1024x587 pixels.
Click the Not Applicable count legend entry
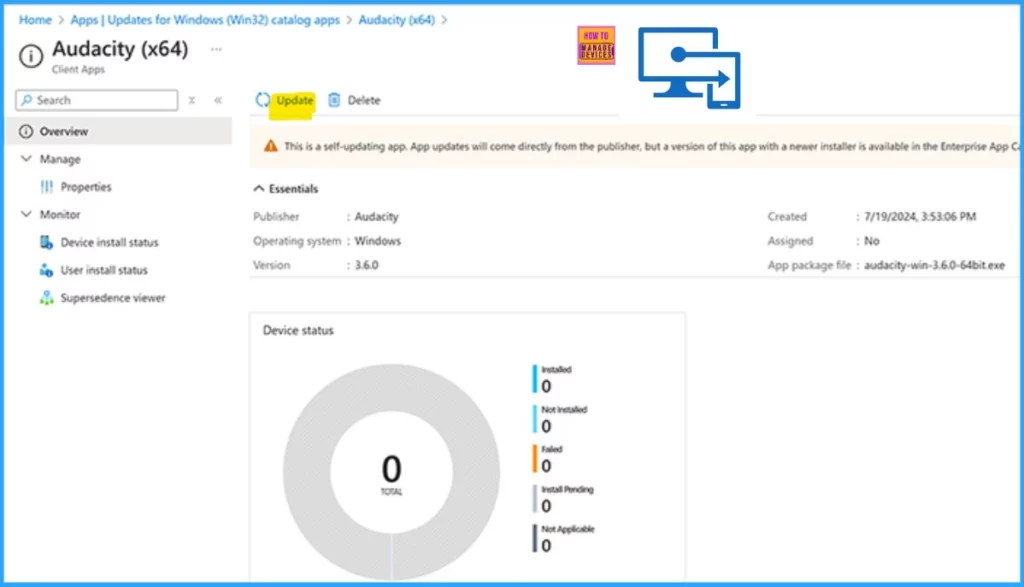tap(565, 538)
